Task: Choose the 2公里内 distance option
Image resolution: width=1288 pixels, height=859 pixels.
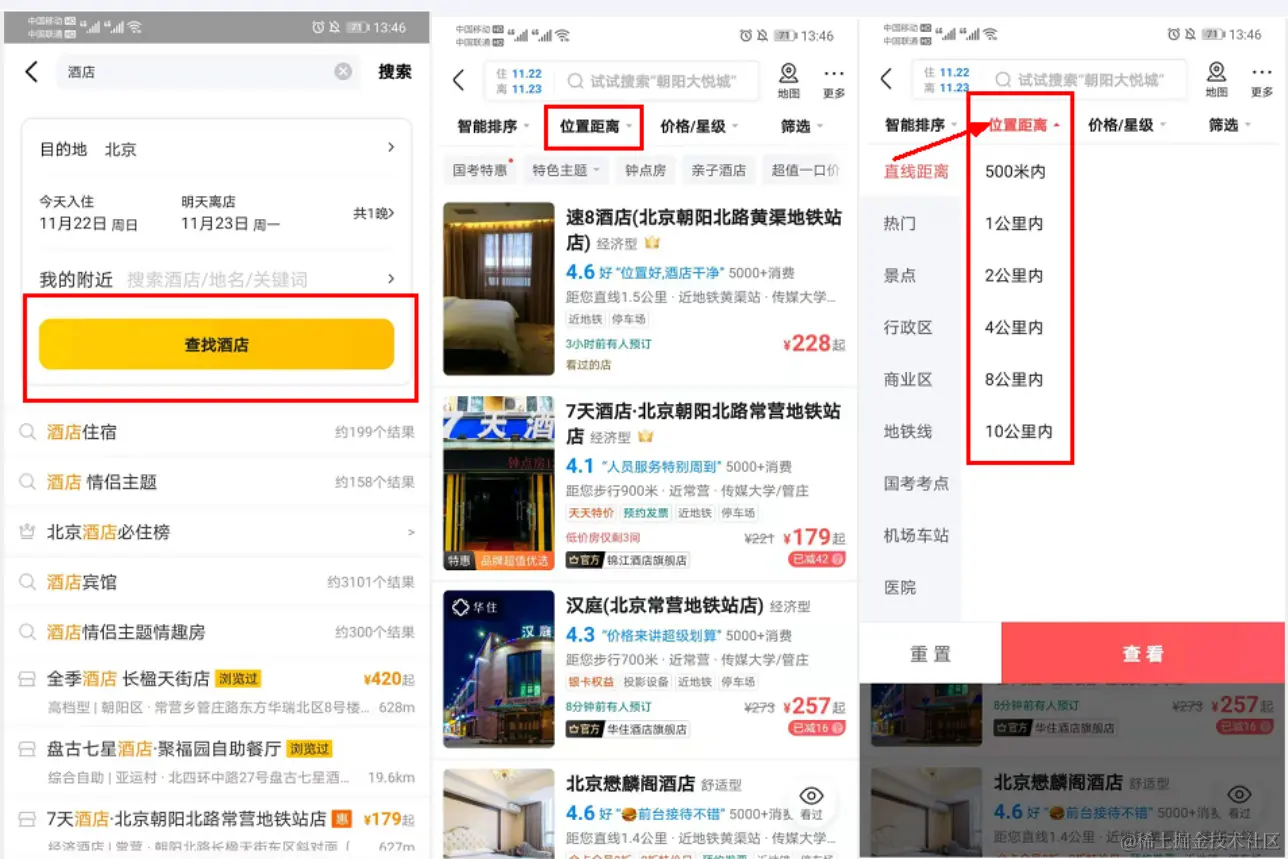Action: coord(1014,276)
